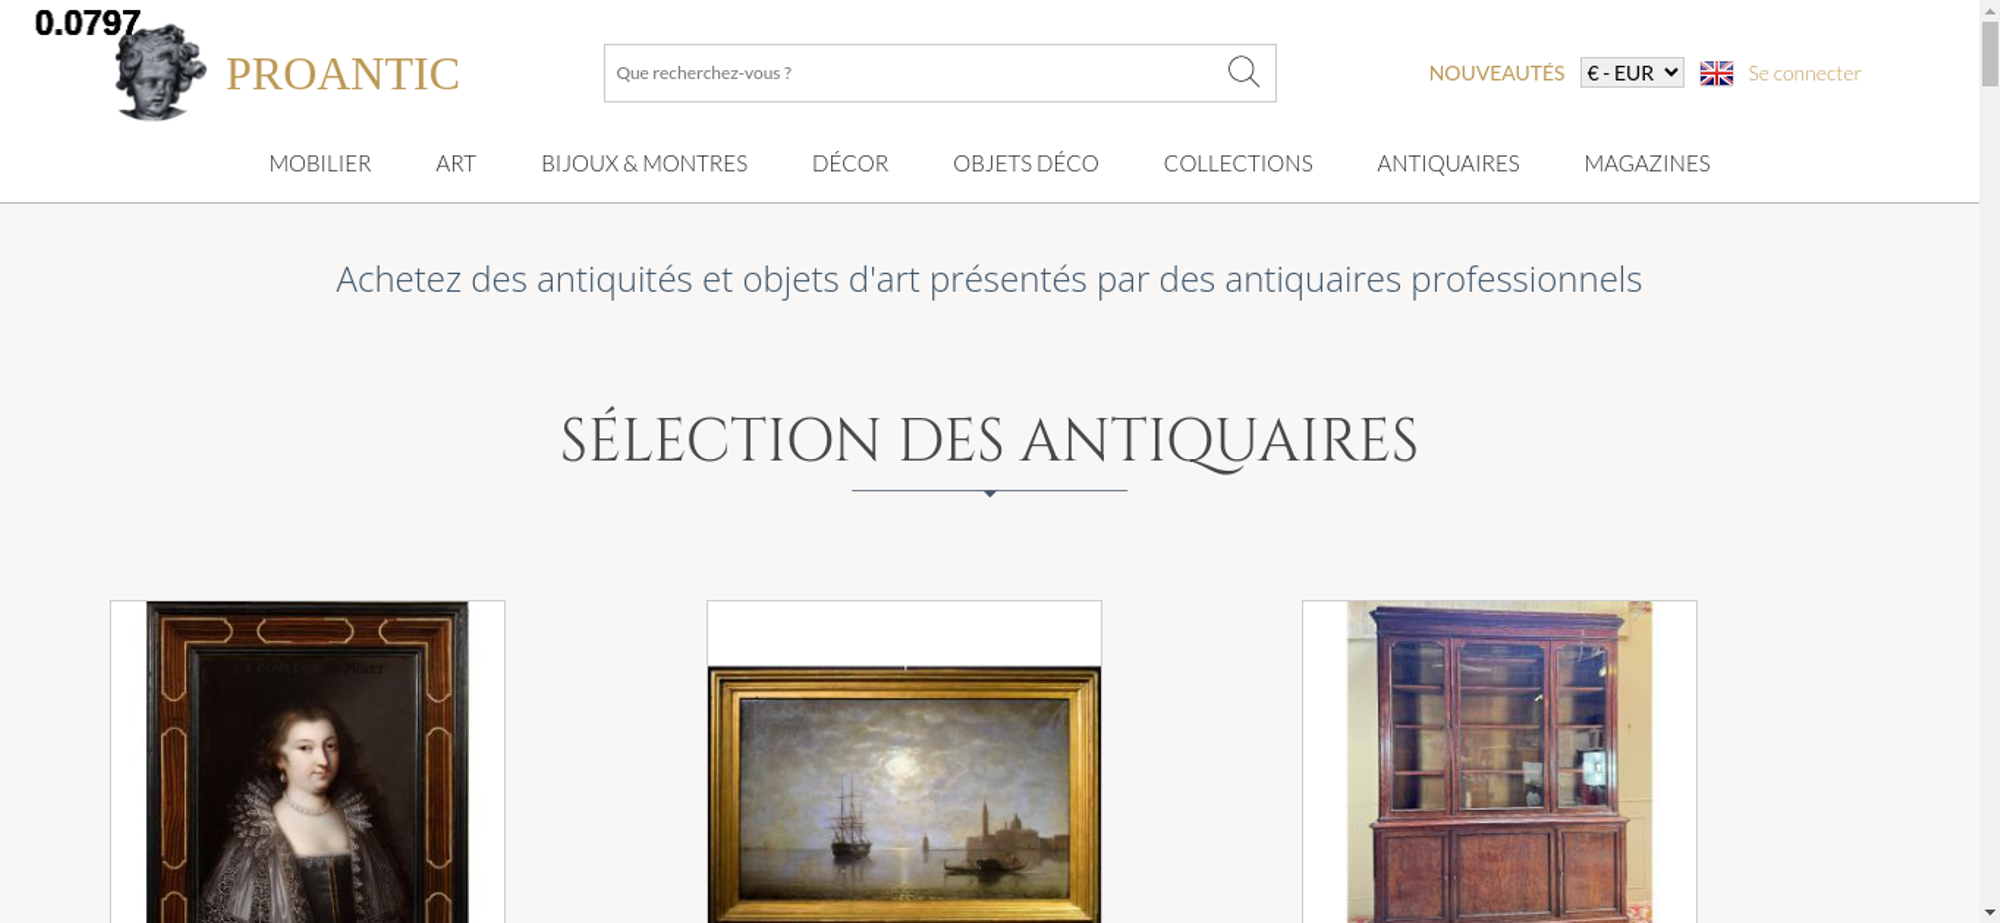Click the NOUVEAUTÉS link
Viewport: 2000px width, 923px height.
coord(1496,73)
